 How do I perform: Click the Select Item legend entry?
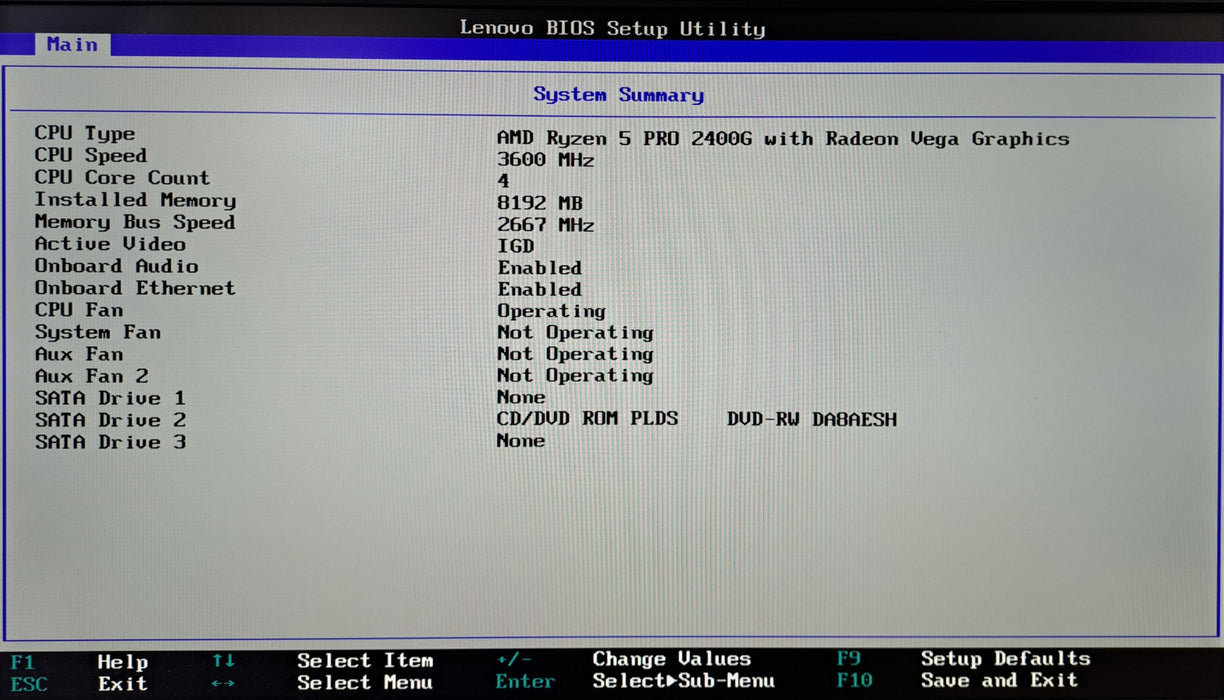coord(365,661)
